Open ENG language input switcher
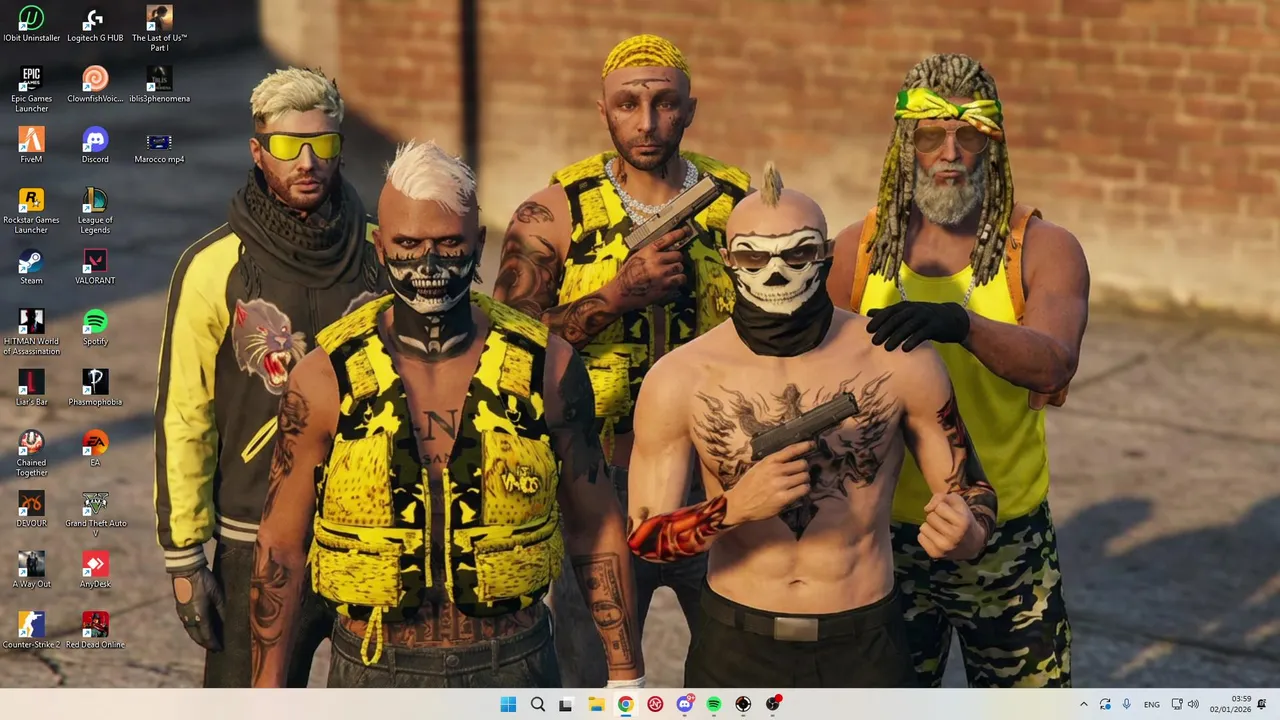1280x720 pixels. click(x=1152, y=704)
